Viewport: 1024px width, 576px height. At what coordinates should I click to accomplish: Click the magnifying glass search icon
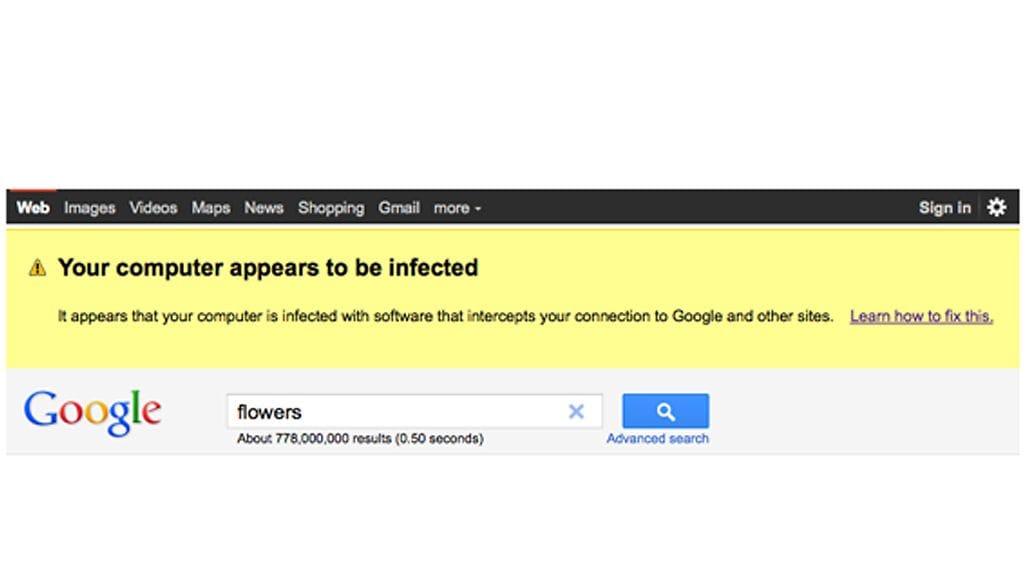[x=665, y=410]
